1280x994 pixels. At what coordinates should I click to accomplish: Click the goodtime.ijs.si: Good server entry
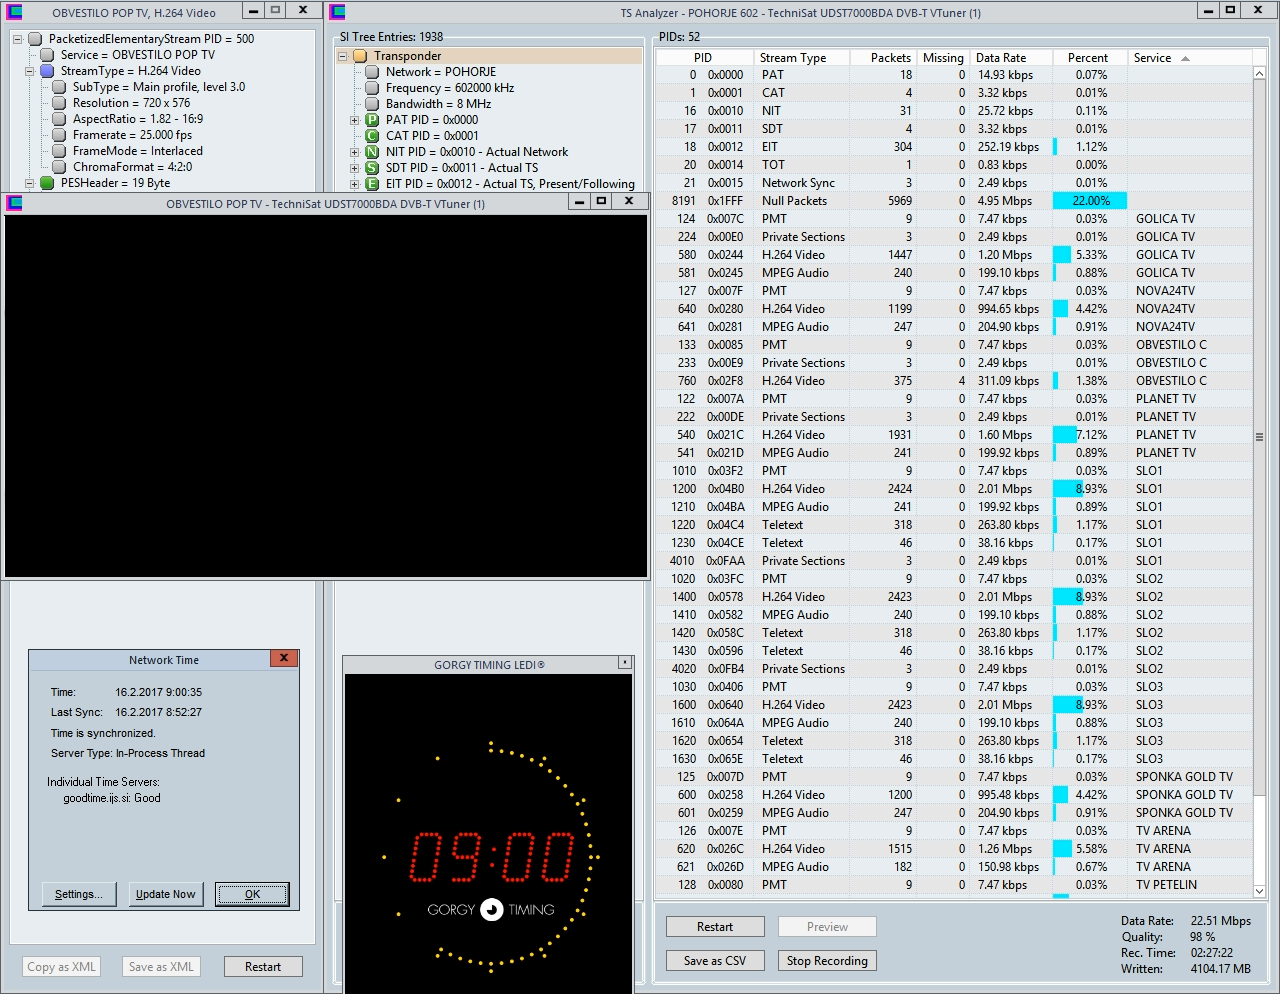pyautogui.click(x=112, y=798)
